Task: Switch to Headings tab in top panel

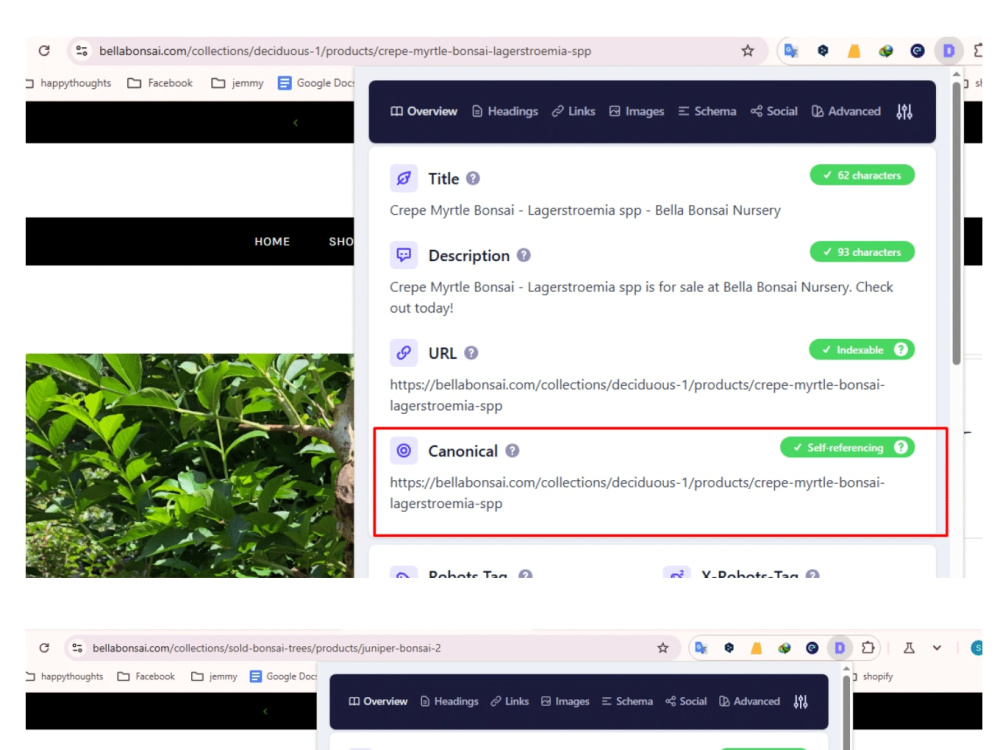Action: click(505, 111)
